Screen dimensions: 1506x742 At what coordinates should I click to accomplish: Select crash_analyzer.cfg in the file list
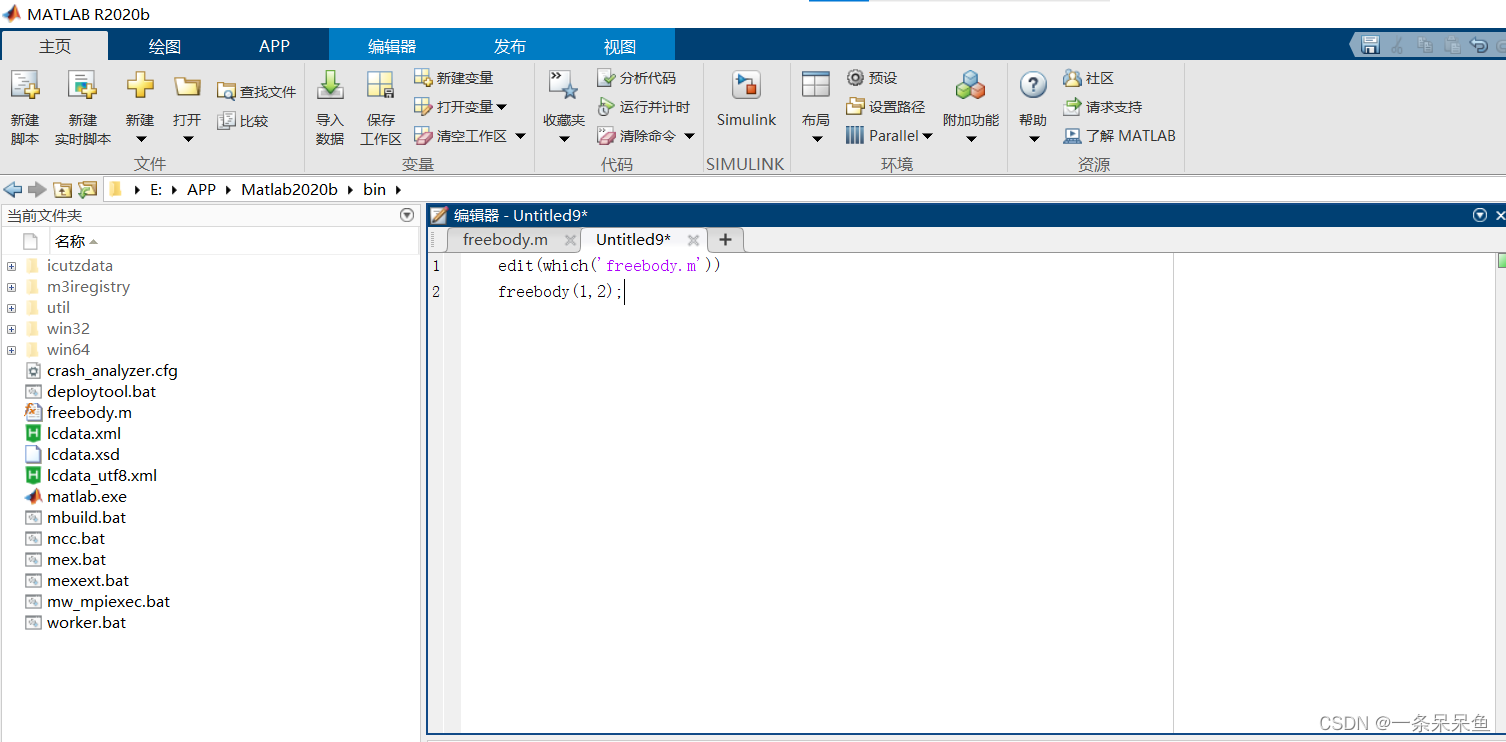point(112,371)
